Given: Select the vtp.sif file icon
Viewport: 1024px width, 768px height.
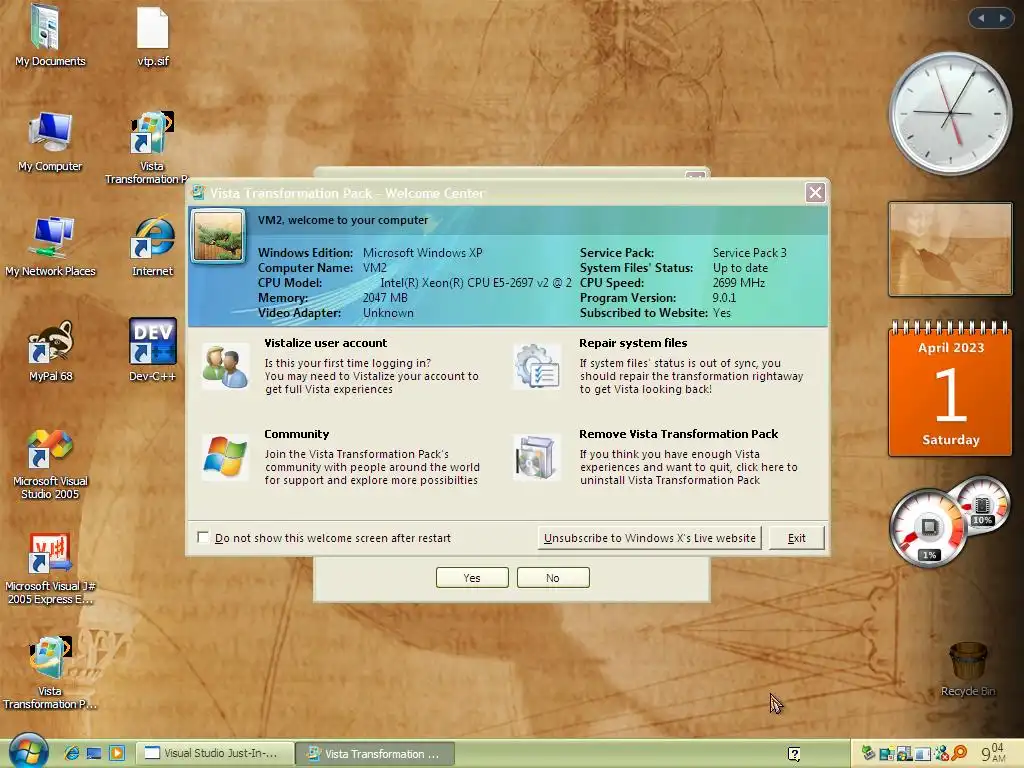Looking at the screenshot, I should [x=153, y=28].
